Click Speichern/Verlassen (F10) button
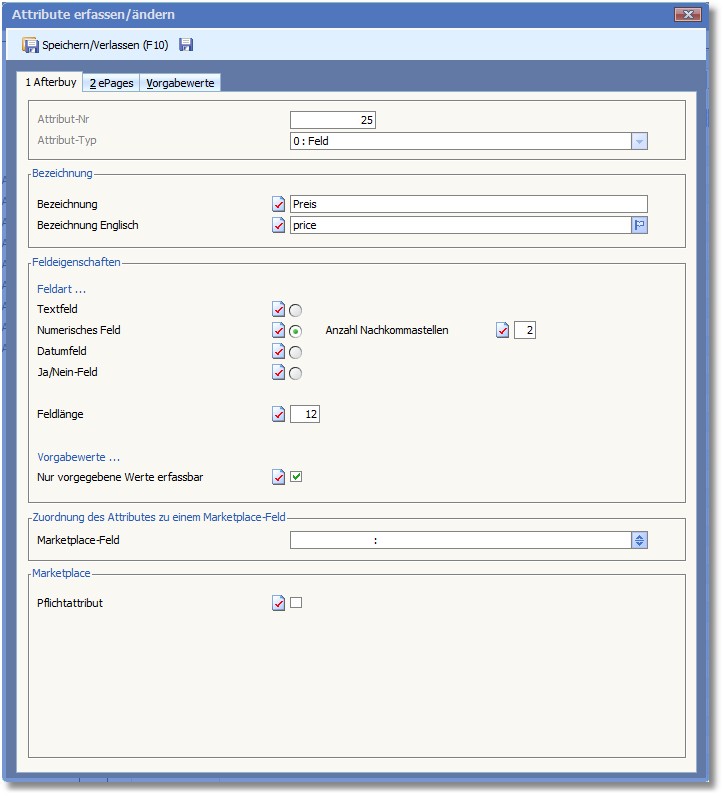 point(95,45)
